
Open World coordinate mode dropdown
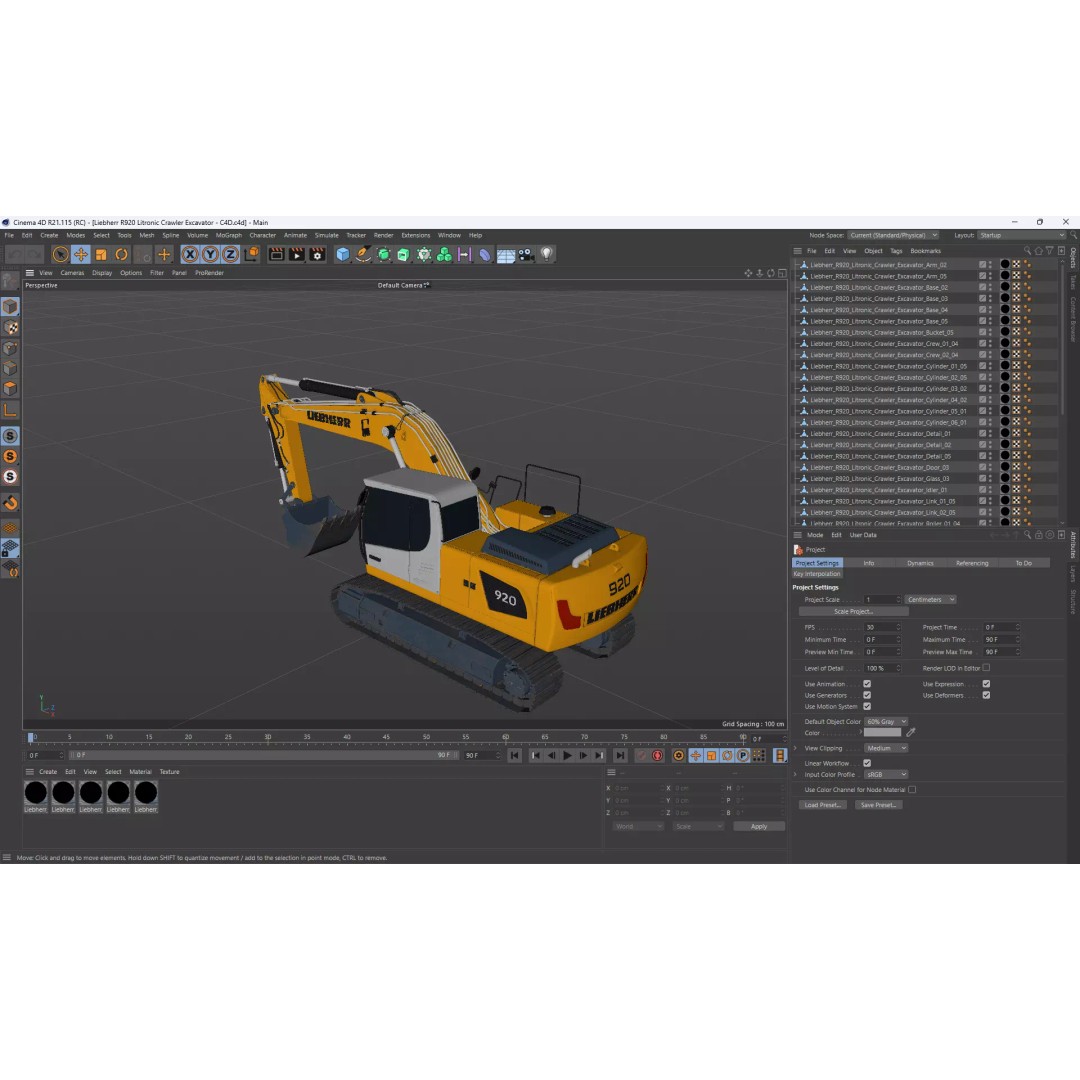coord(638,826)
